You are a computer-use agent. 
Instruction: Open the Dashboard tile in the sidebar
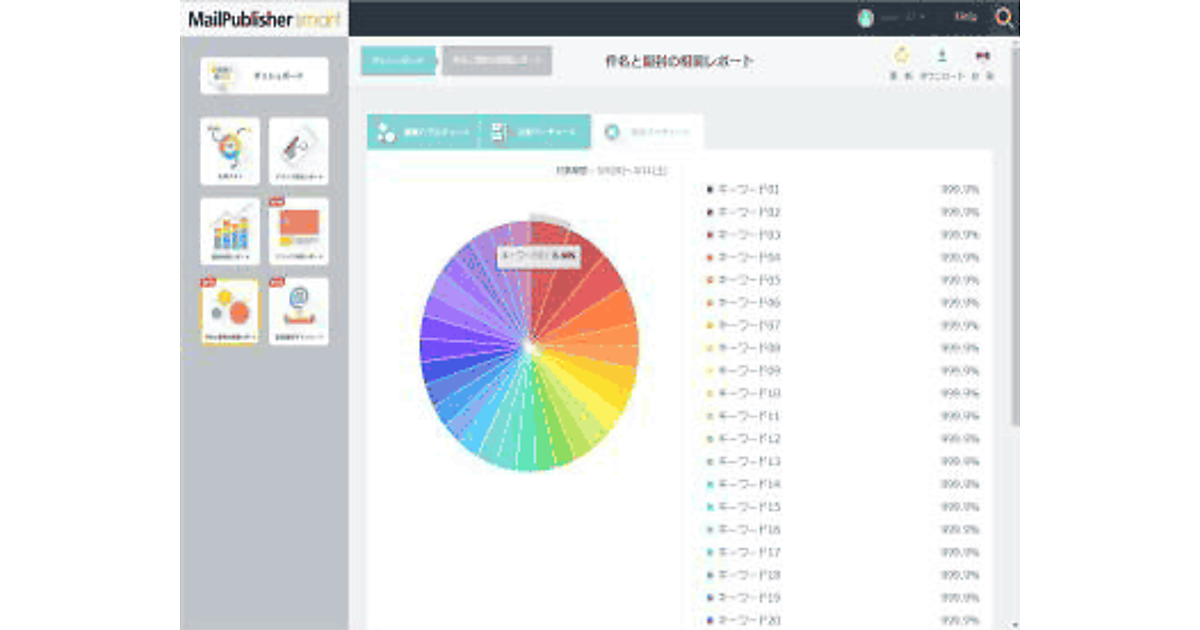tap(264, 76)
